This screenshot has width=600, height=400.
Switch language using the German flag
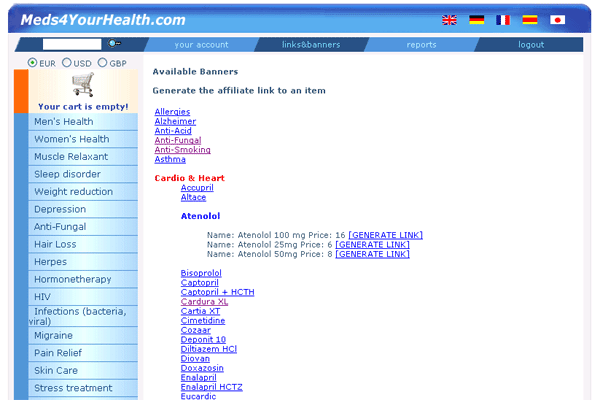(x=476, y=20)
